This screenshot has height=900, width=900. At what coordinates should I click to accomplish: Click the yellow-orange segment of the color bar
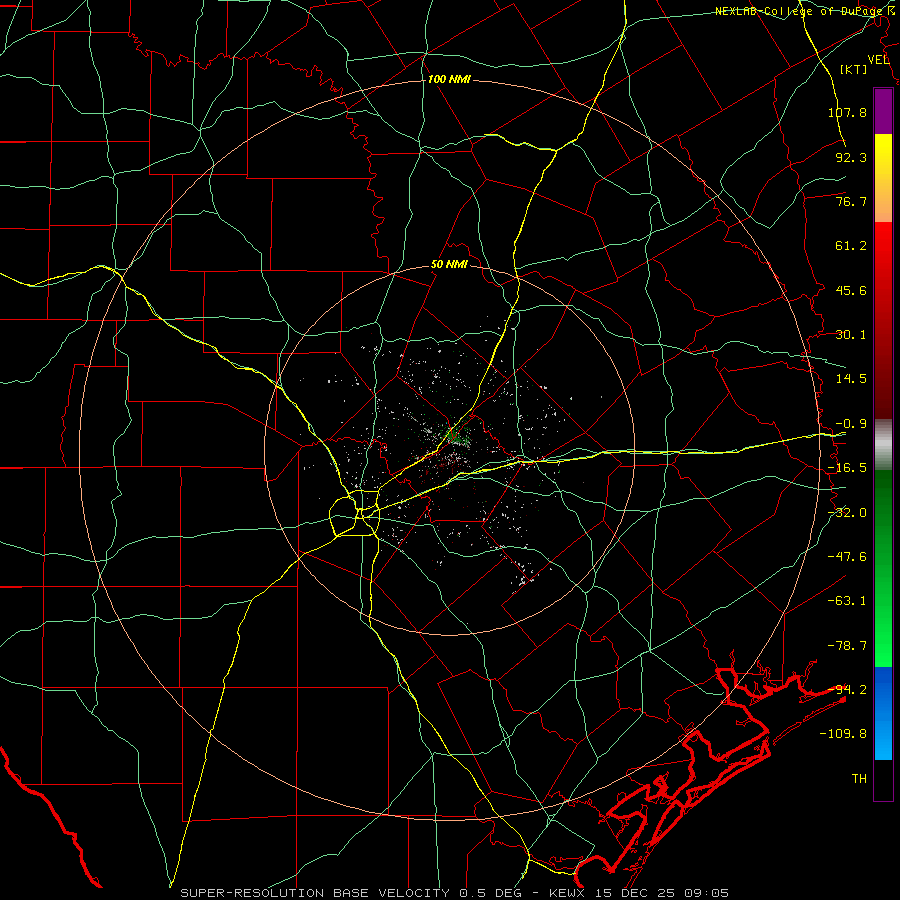coord(883,178)
